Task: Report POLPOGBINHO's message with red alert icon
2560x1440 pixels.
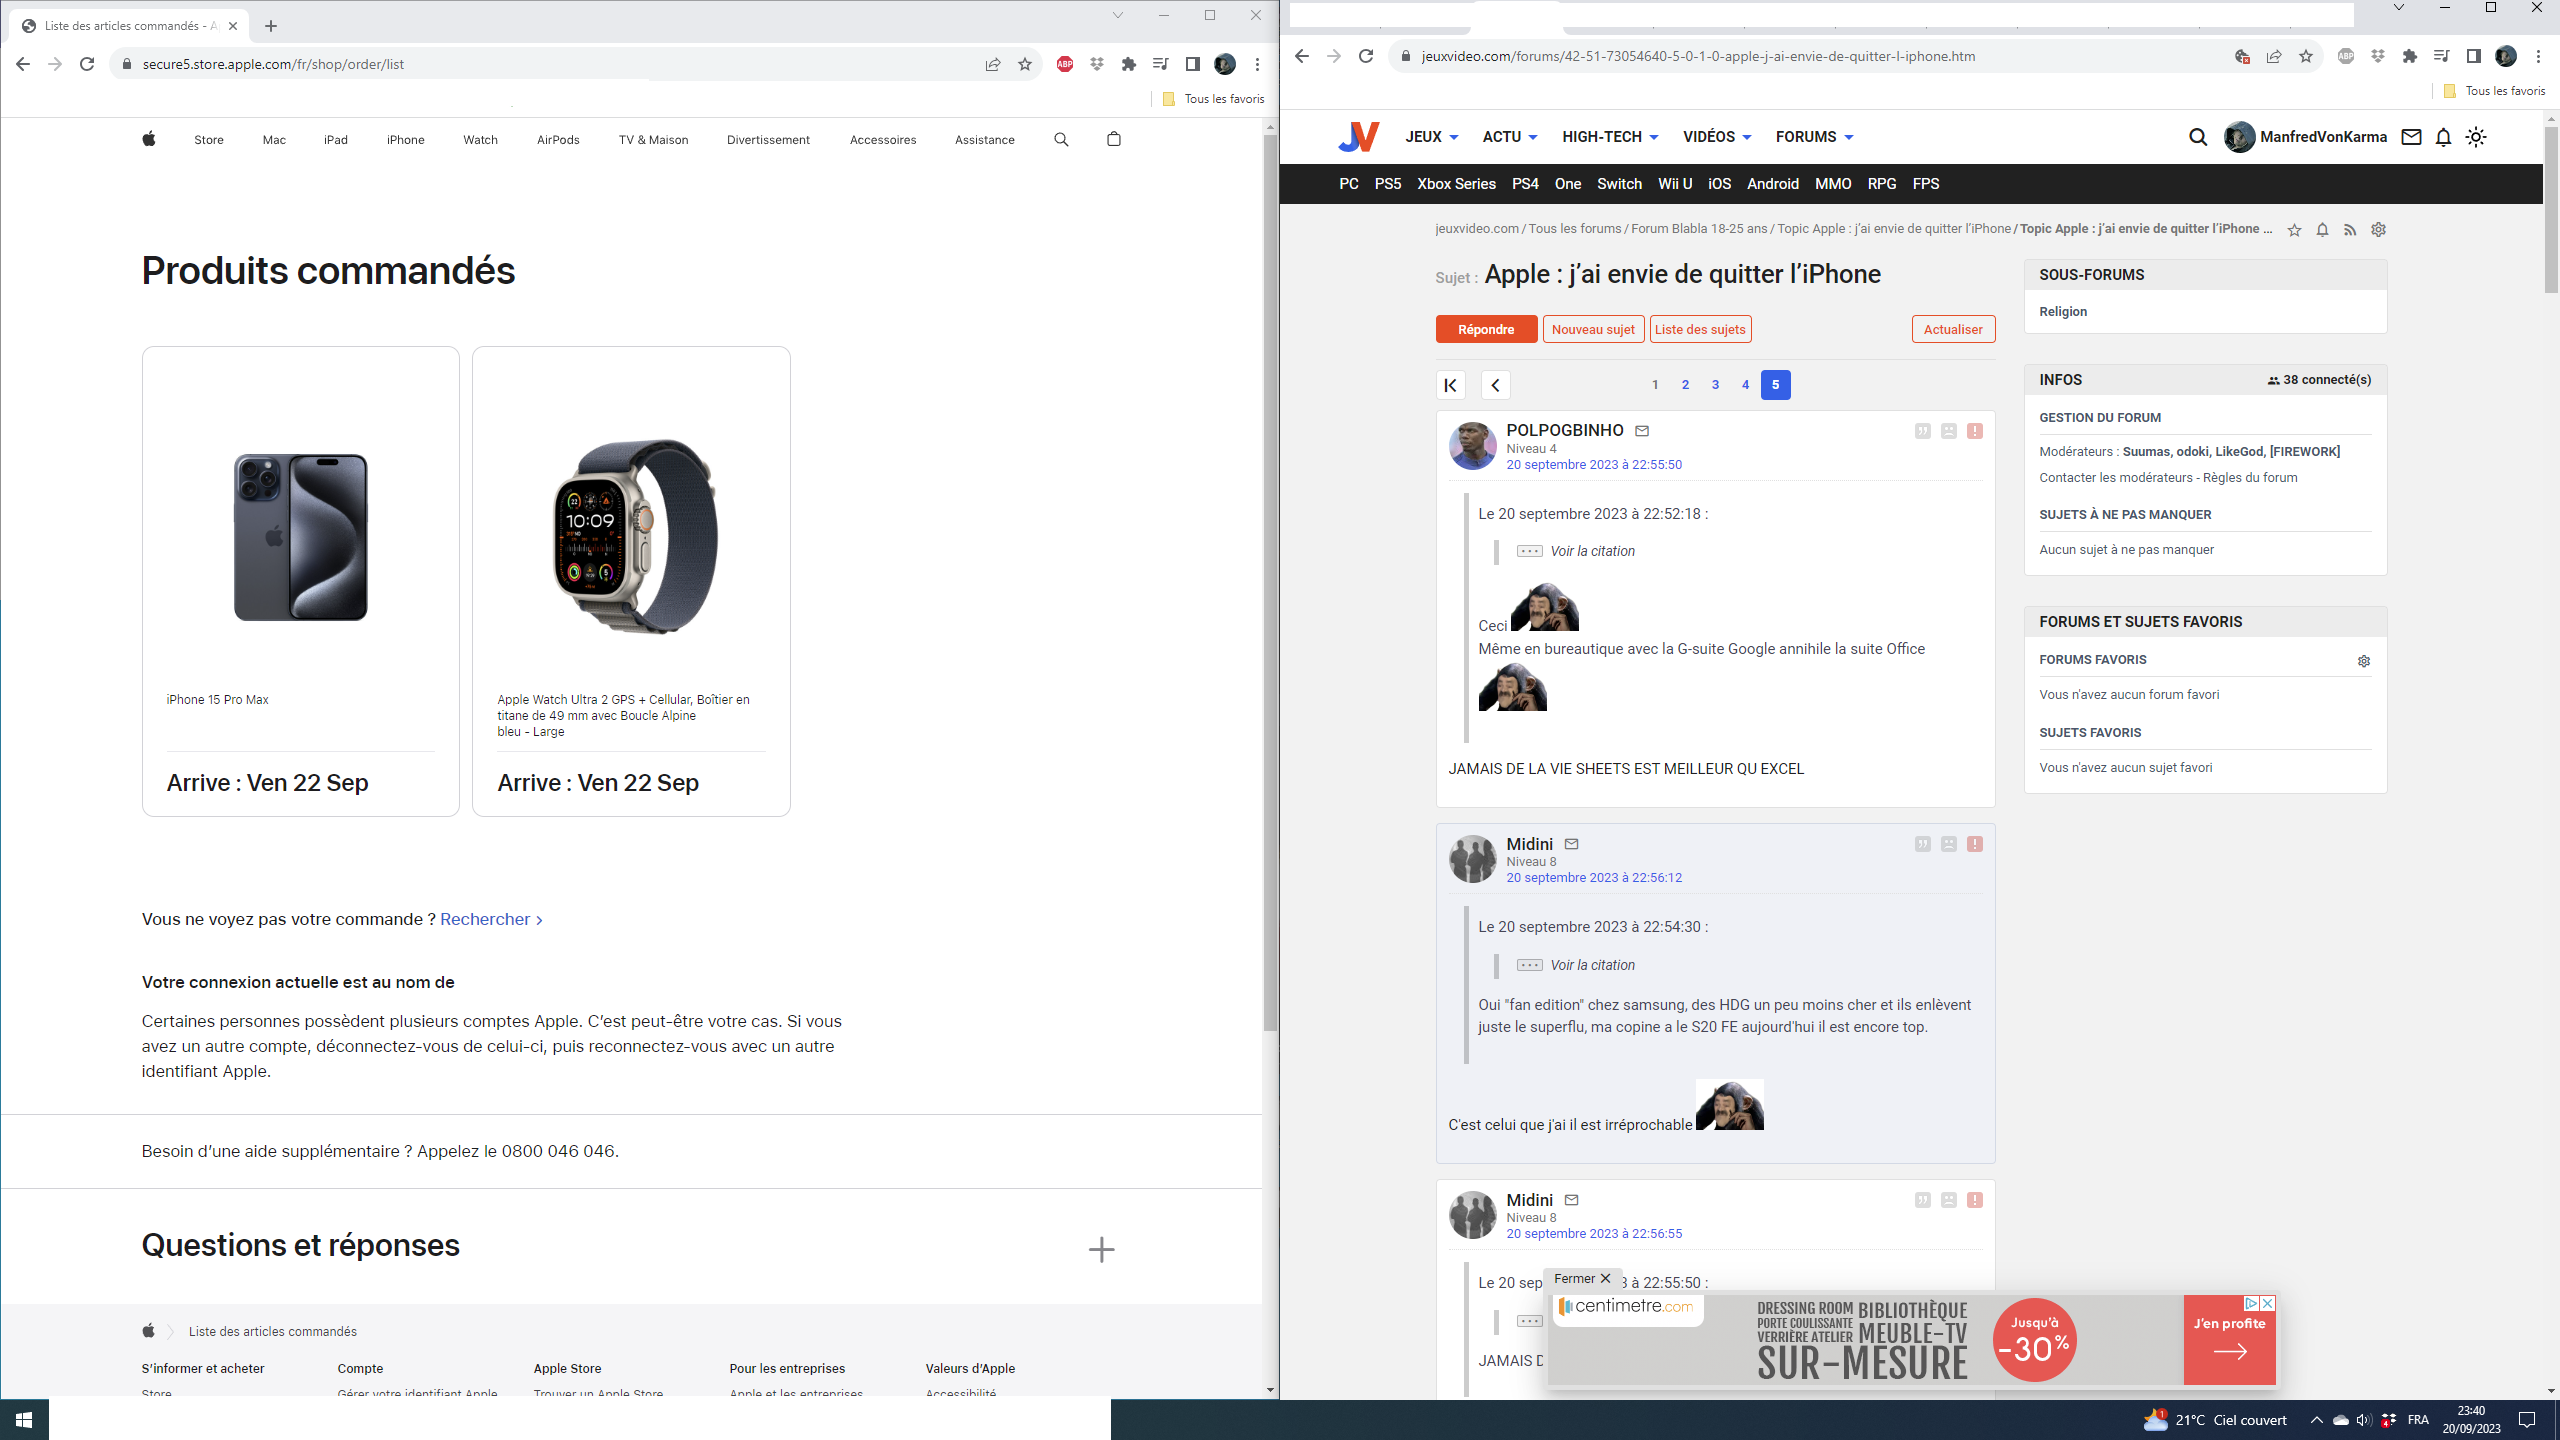Action: tap(1974, 431)
